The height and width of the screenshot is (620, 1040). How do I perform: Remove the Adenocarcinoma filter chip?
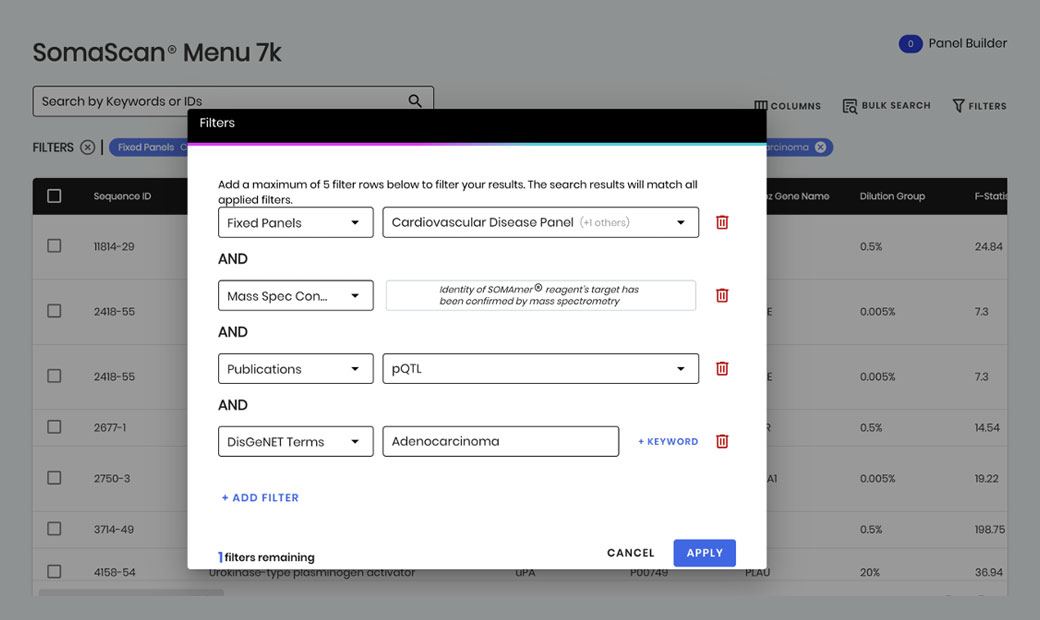tap(820, 147)
